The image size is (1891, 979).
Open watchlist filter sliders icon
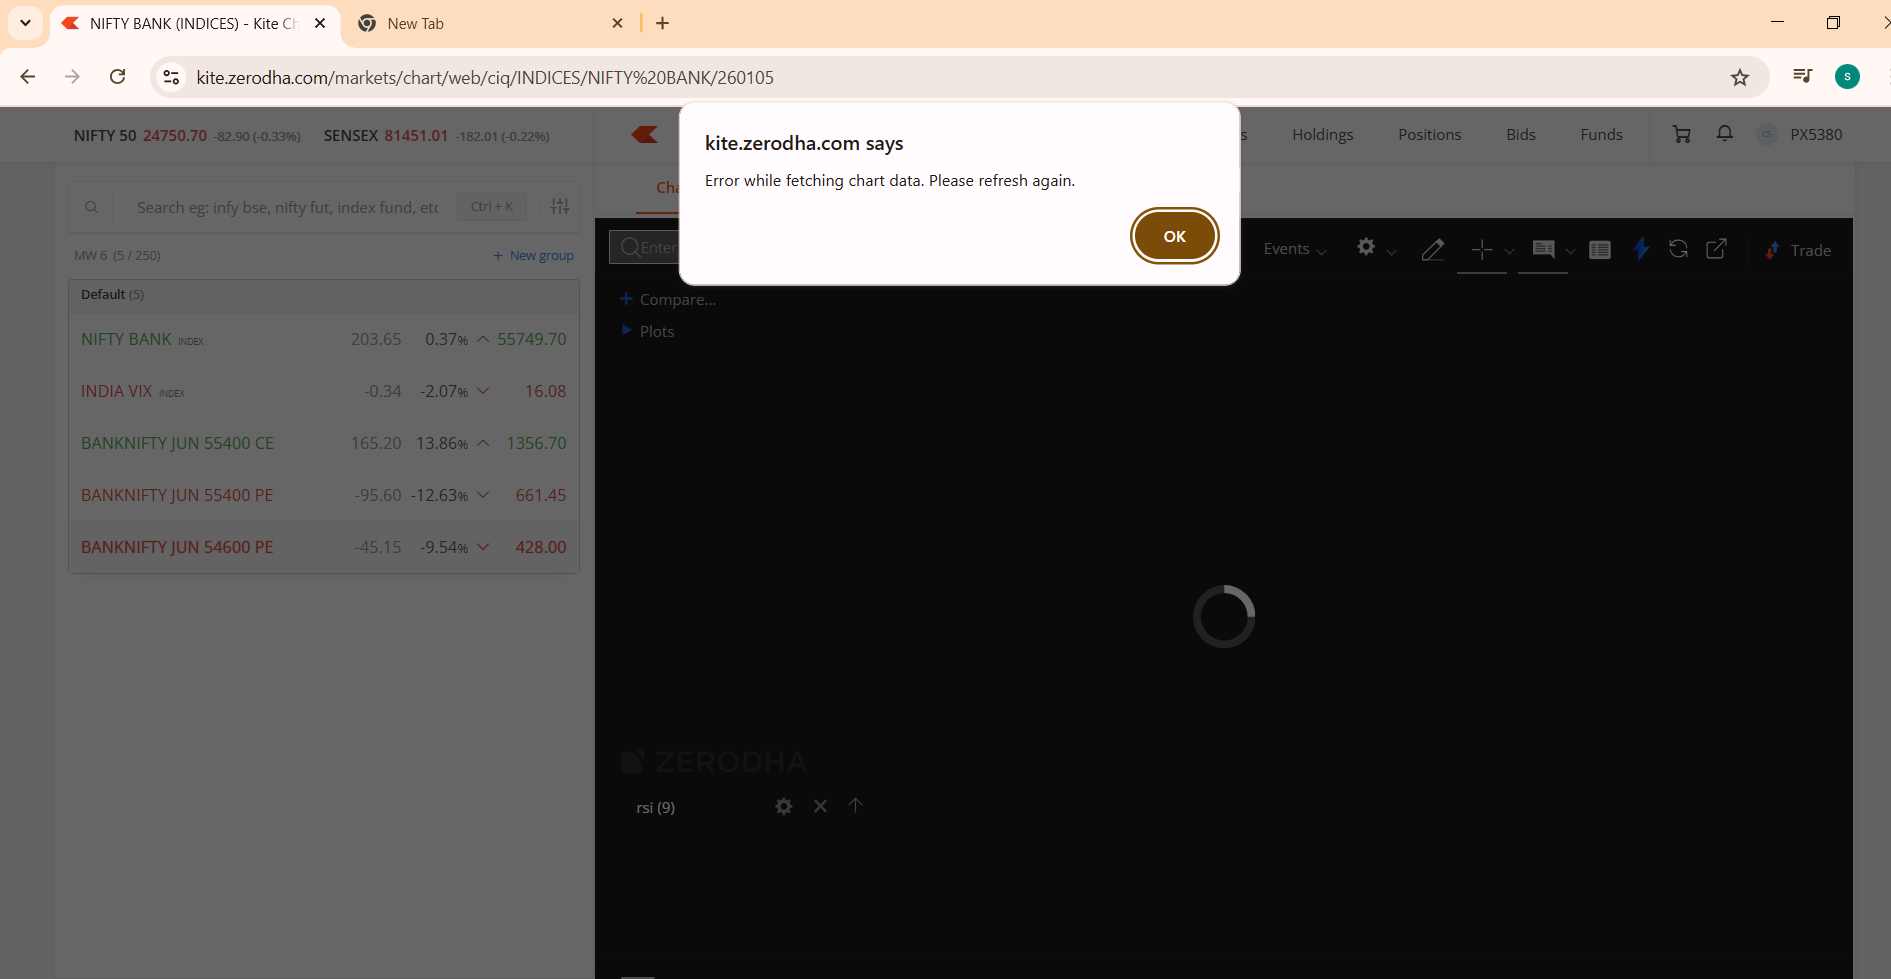pyautogui.click(x=560, y=206)
